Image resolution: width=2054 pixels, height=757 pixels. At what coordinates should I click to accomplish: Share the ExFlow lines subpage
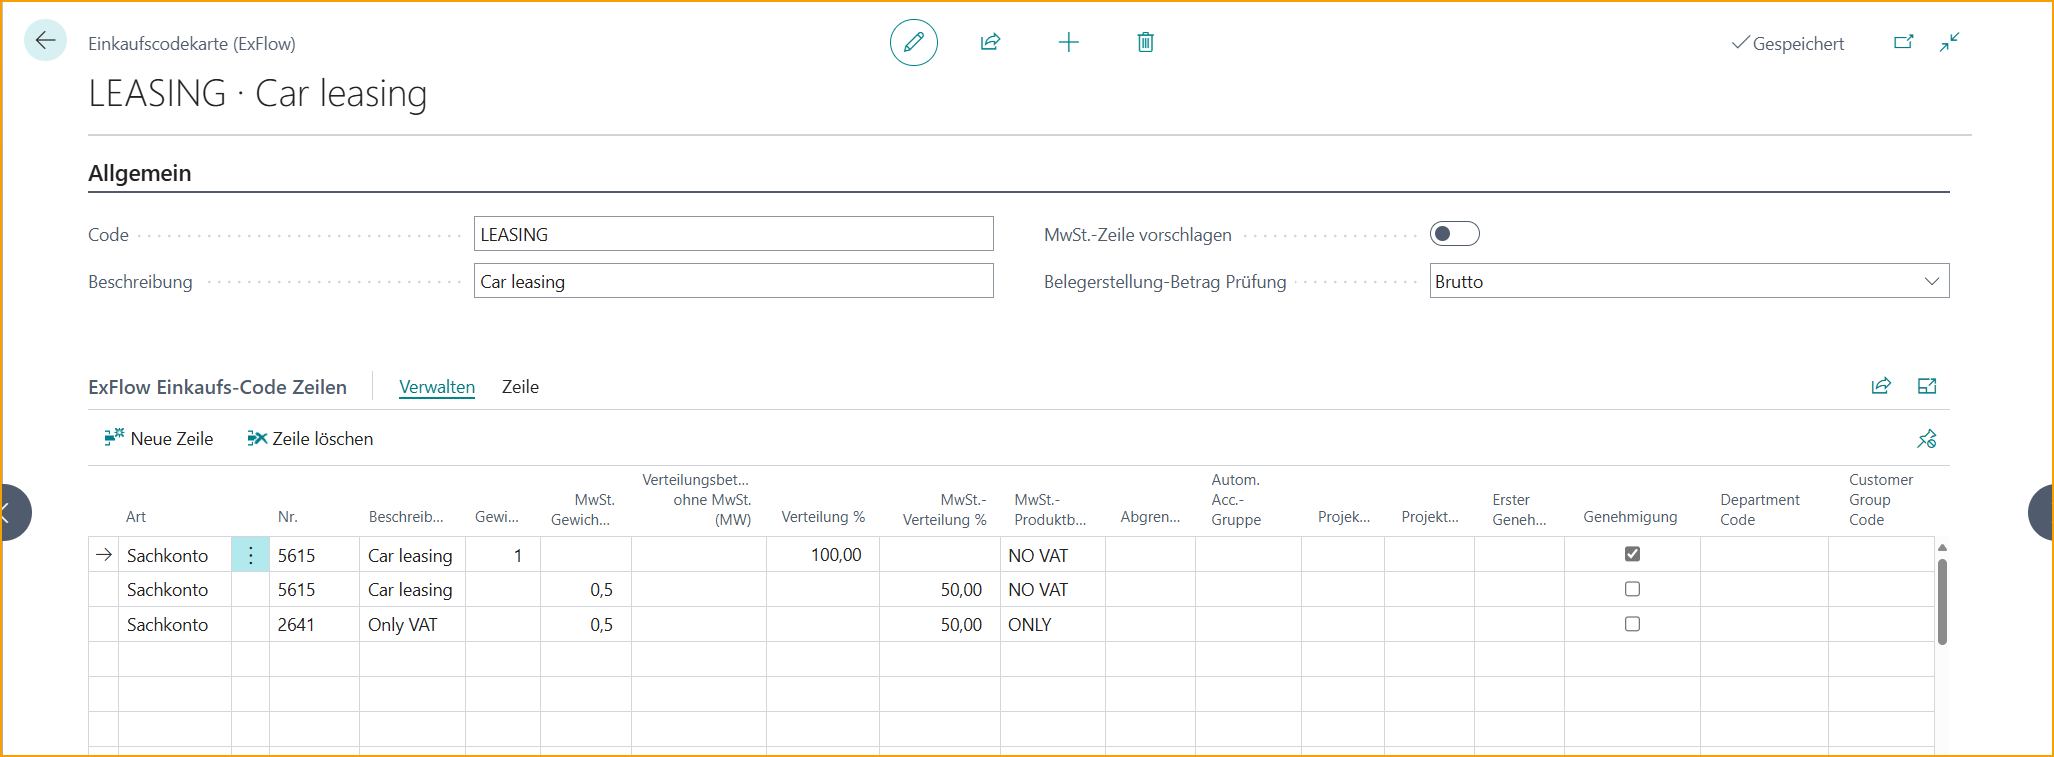(1881, 386)
